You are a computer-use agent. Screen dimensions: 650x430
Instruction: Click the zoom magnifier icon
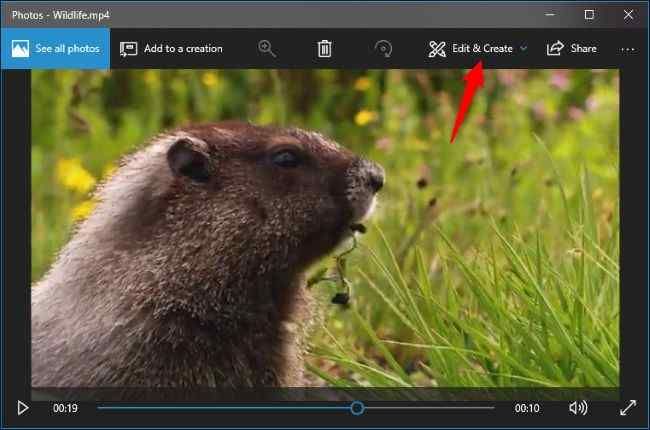267,48
